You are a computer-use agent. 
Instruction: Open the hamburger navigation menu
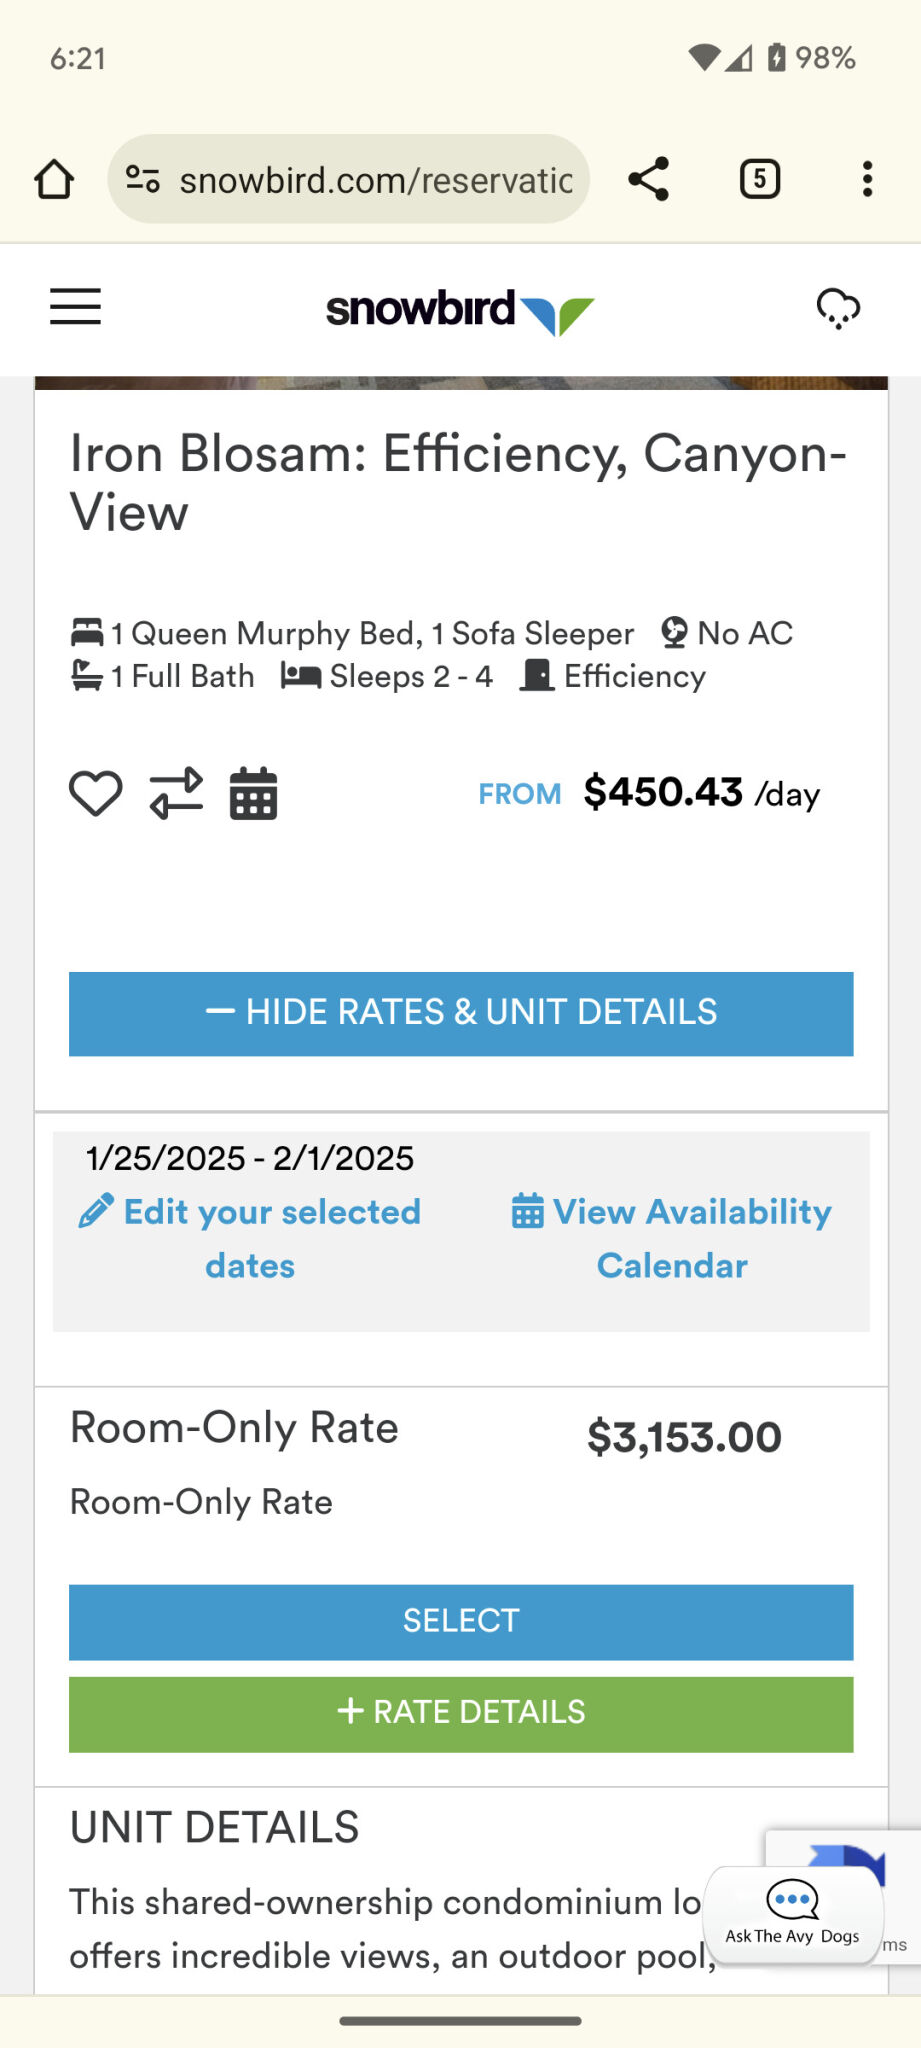click(76, 307)
